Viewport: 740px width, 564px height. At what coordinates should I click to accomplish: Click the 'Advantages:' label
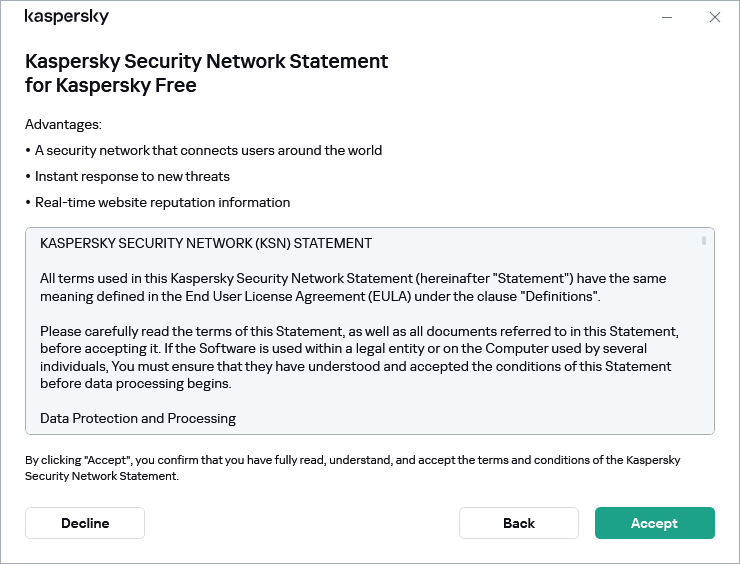tap(63, 125)
